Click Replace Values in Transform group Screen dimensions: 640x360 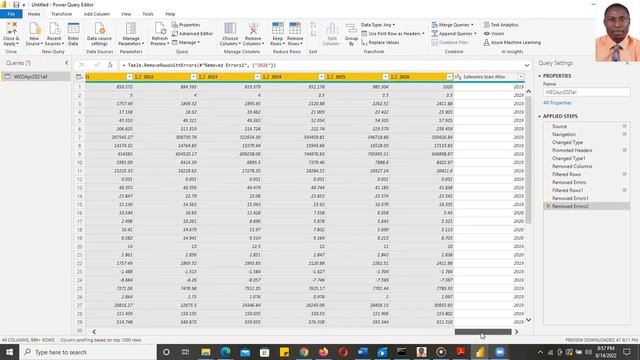380,42
